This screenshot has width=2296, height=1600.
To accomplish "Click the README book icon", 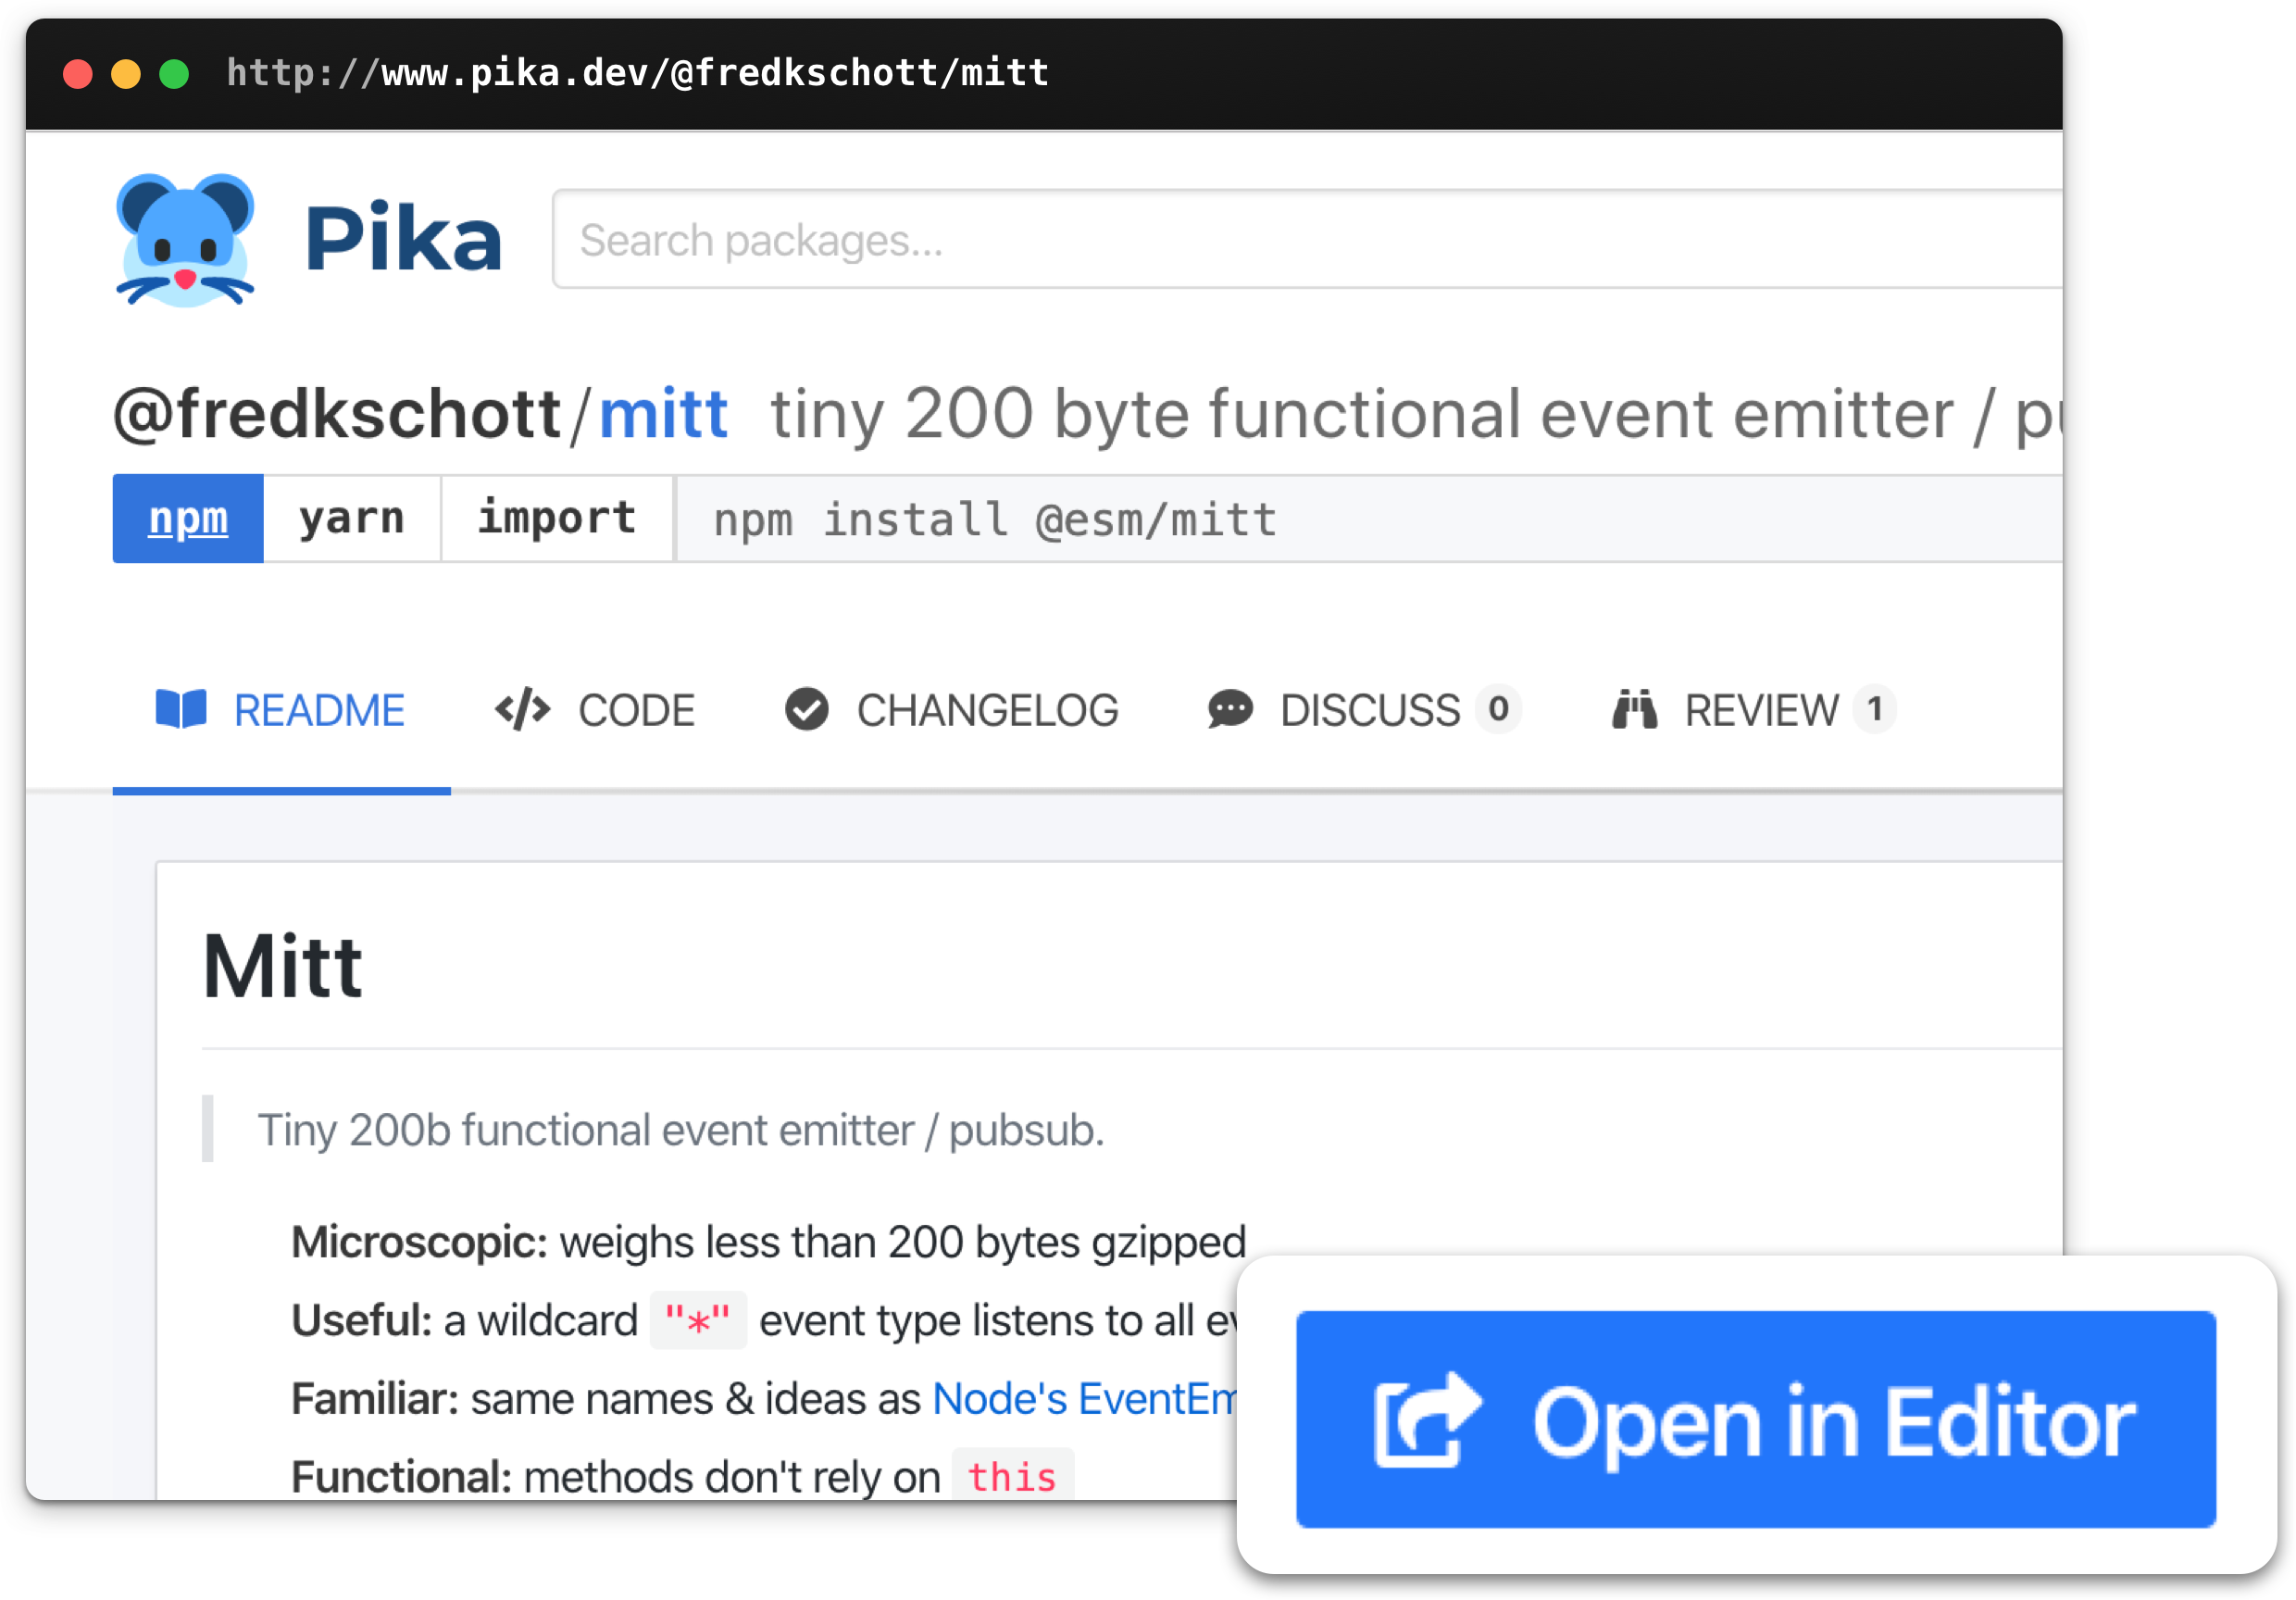I will [181, 710].
